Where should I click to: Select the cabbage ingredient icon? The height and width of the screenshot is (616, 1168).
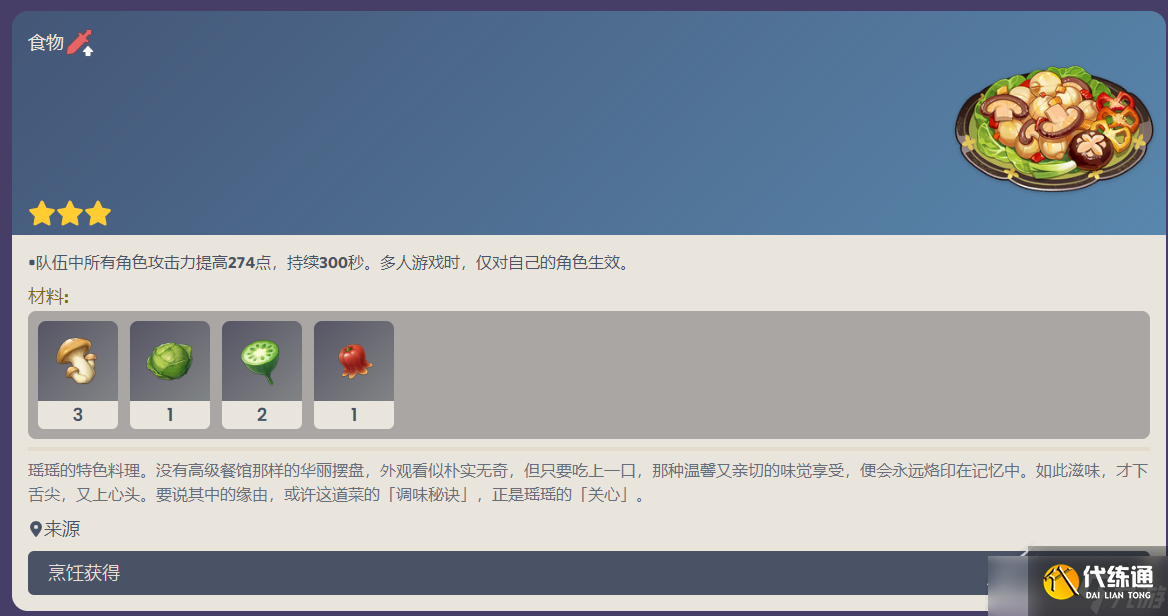pos(170,361)
